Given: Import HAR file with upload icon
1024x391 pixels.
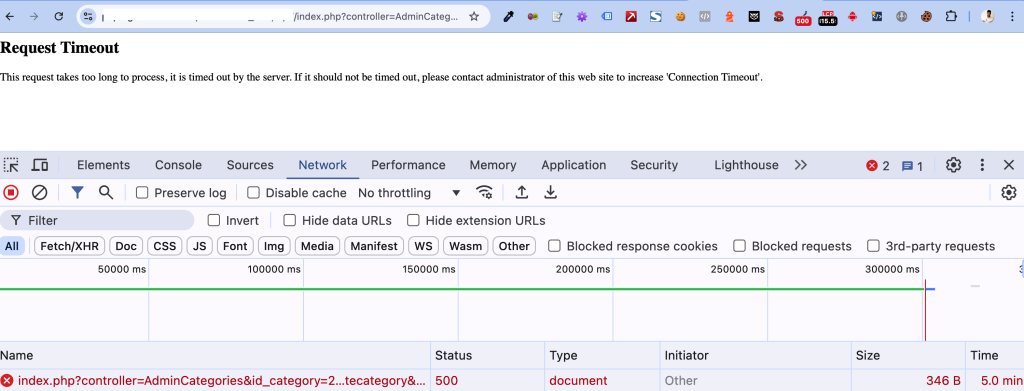Looking at the screenshot, I should 521,193.
